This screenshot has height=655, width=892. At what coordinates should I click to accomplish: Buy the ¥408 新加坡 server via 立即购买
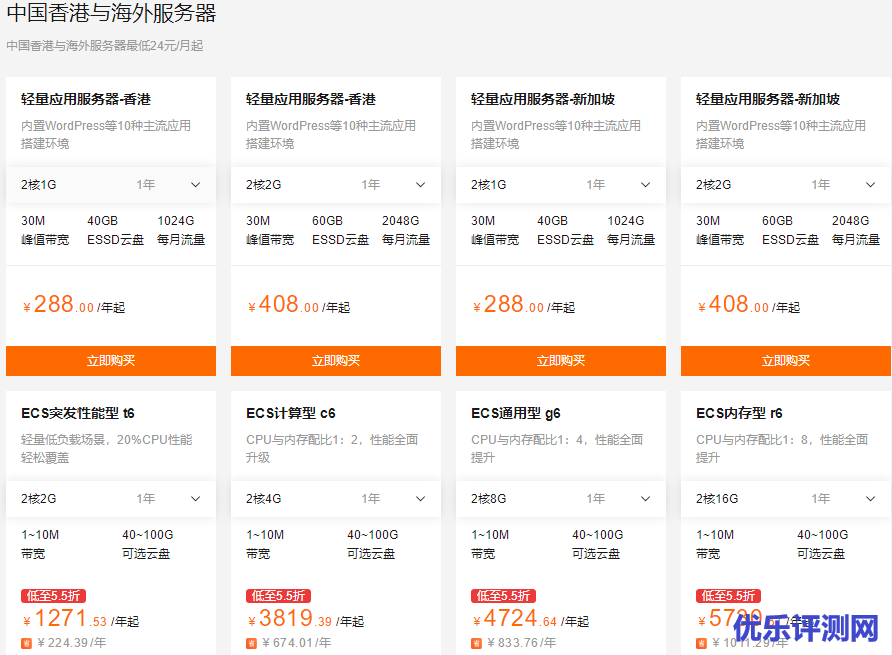786,361
